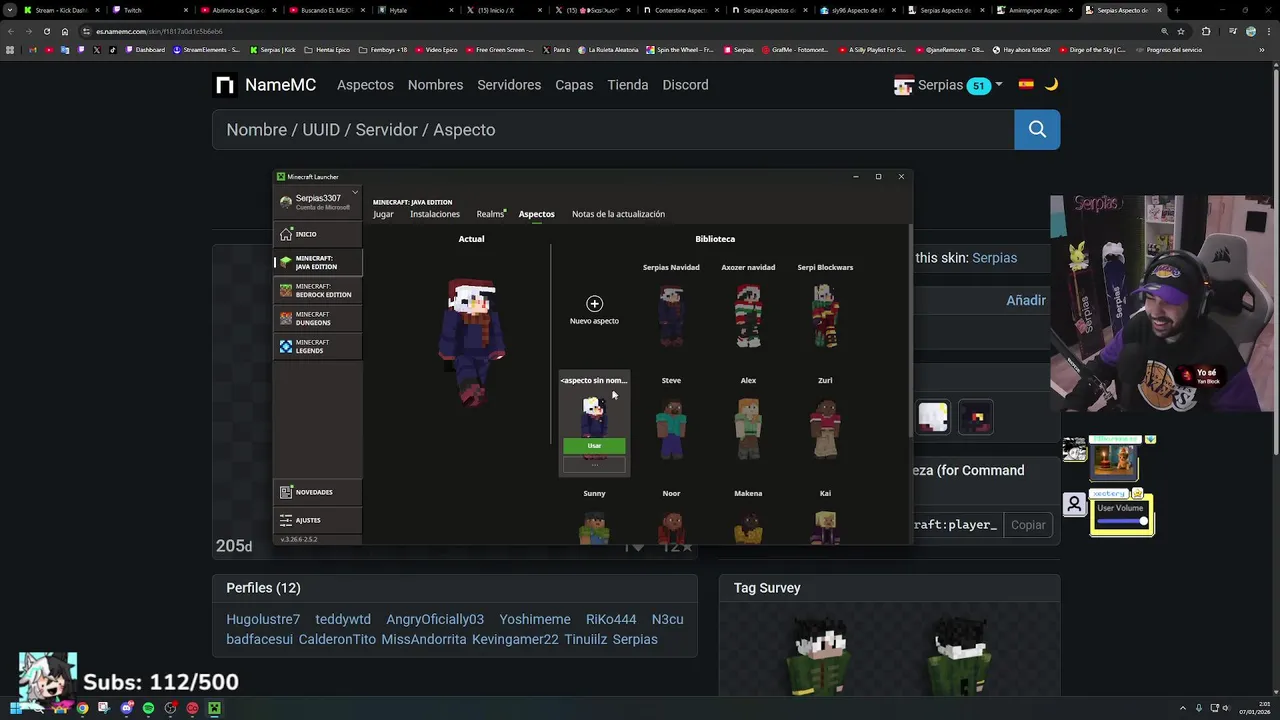
Task: Open Aspectos in NameMC navigation
Action: [365, 85]
